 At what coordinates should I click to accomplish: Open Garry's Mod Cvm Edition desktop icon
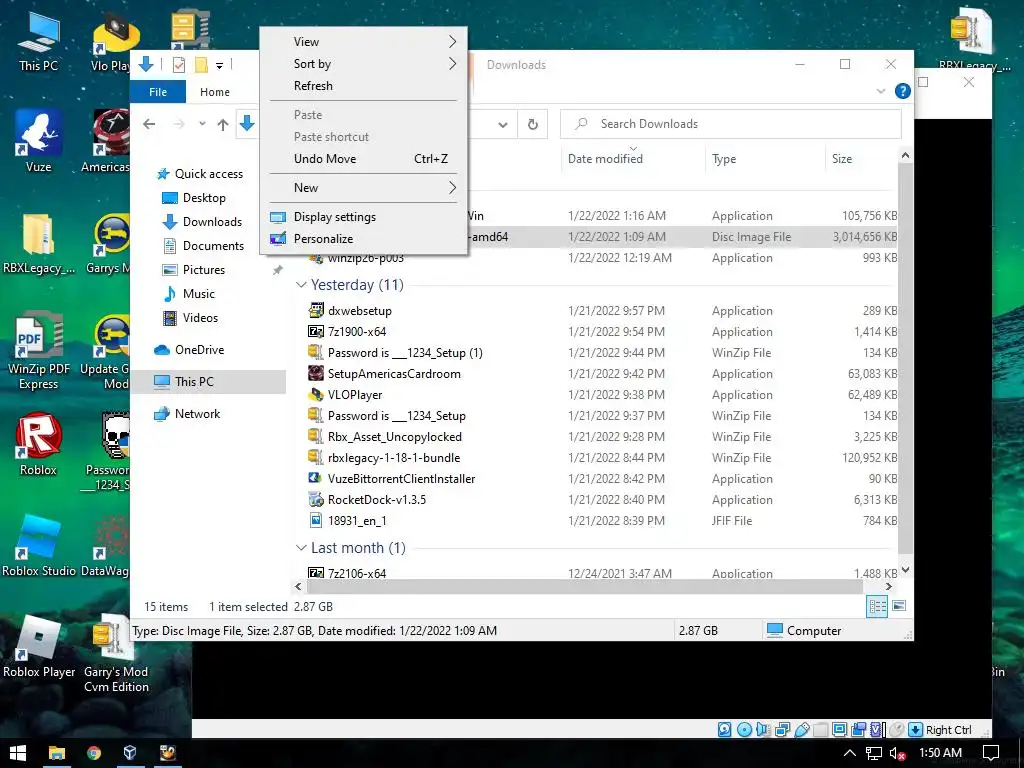click(116, 653)
